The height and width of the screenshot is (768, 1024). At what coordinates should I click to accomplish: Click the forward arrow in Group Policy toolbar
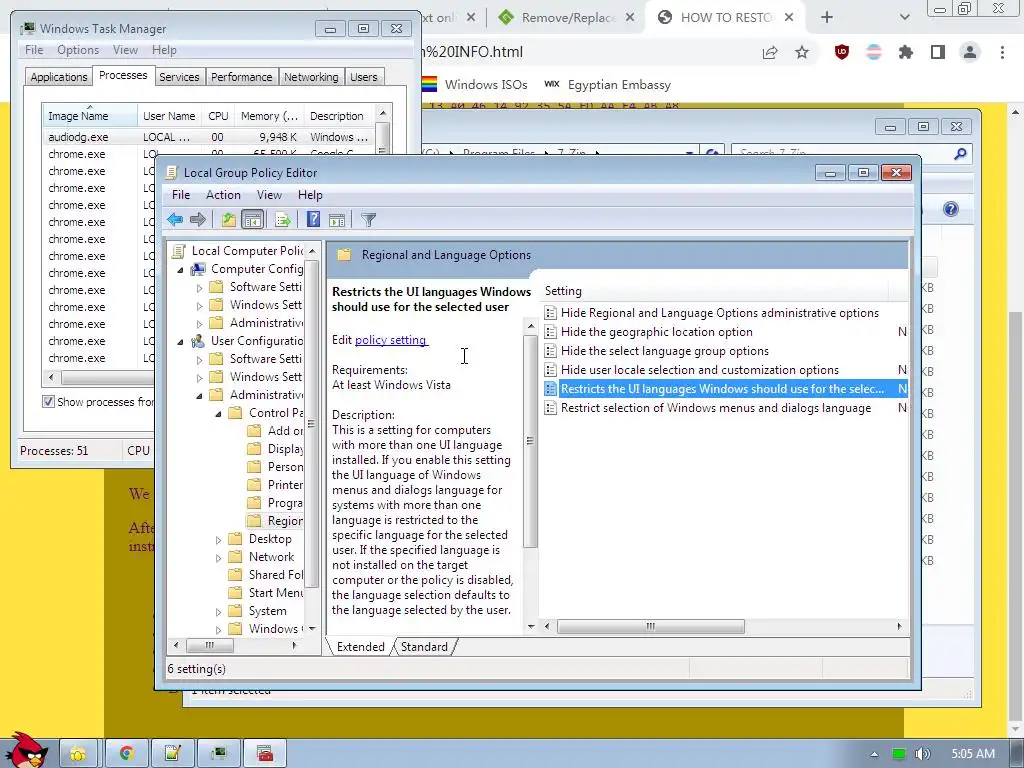[198, 219]
